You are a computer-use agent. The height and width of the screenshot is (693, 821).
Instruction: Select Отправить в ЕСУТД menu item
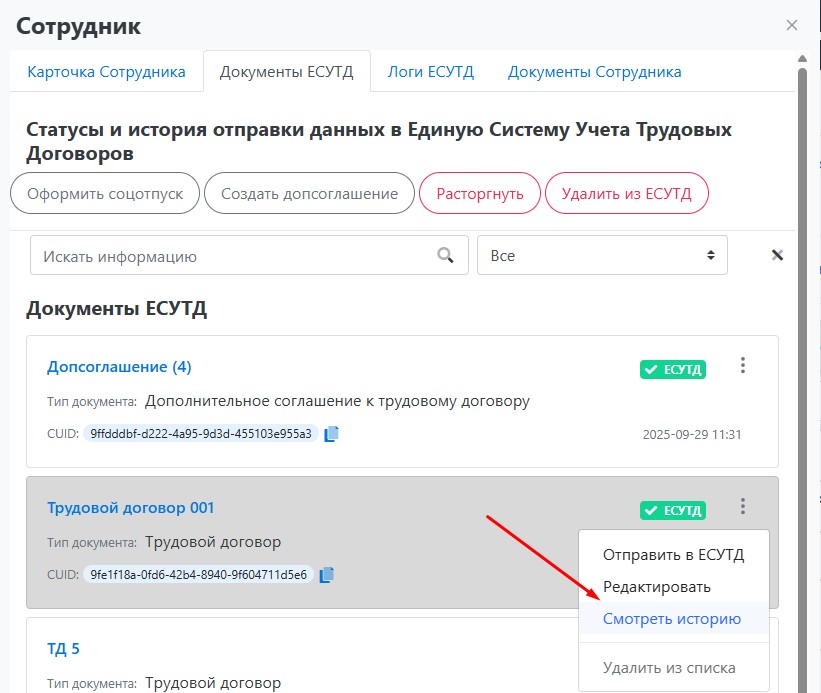pos(673,555)
